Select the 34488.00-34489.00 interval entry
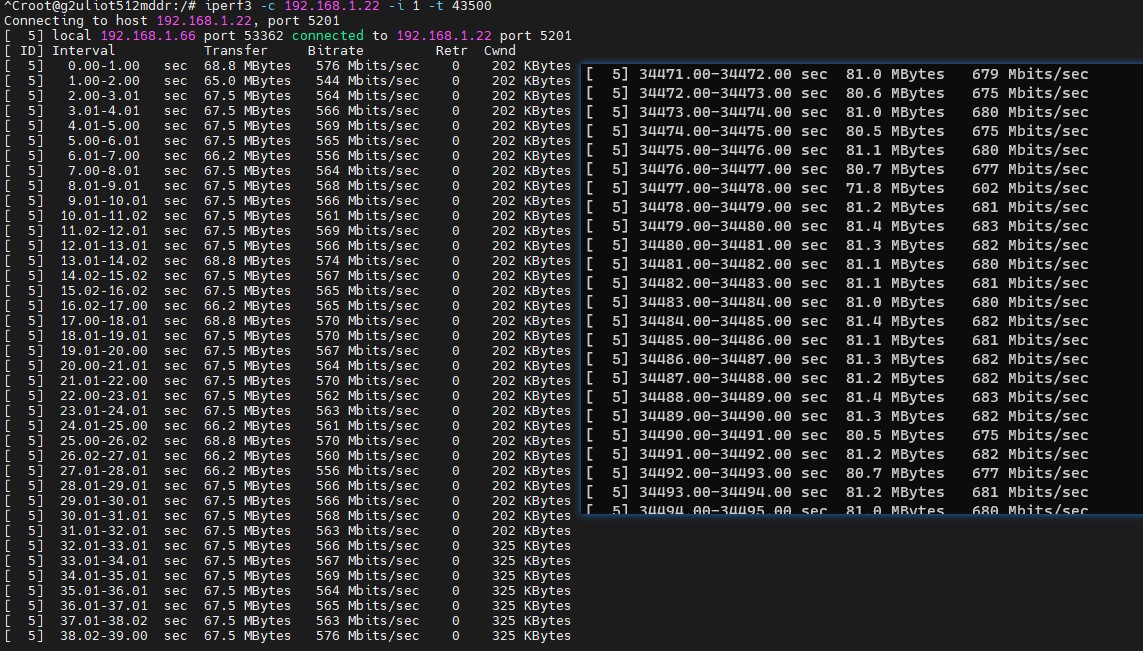1143x651 pixels. pyautogui.click(x=715, y=397)
